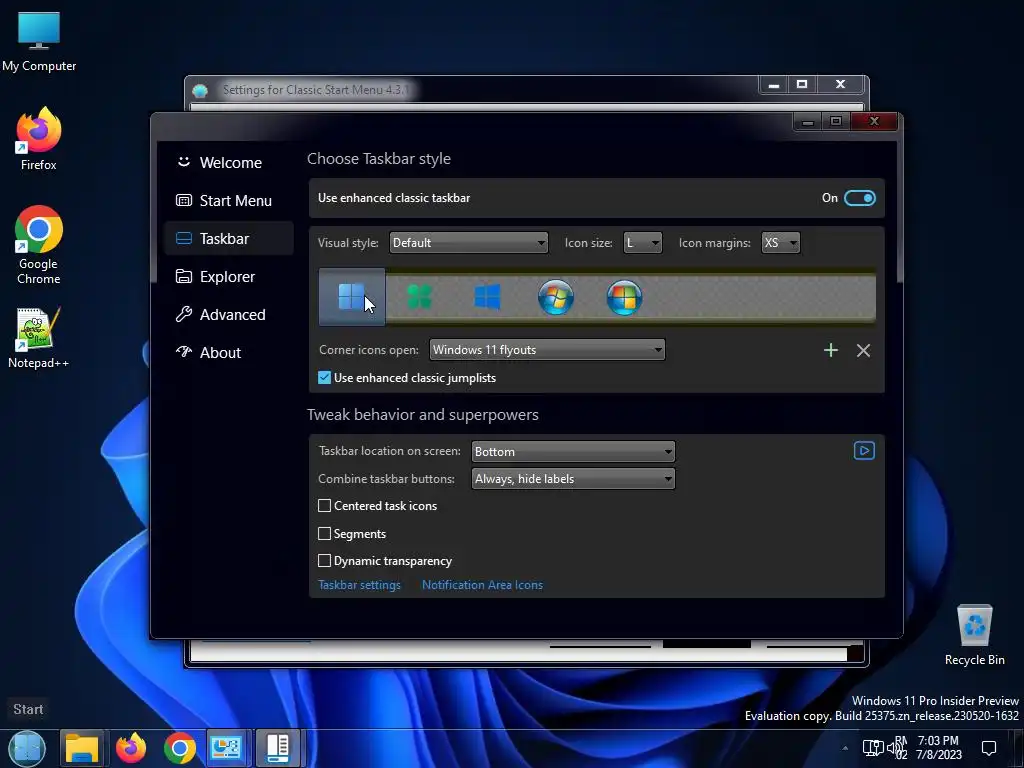Remove the start button with the X icon
Viewport: 1024px width, 768px height.
click(863, 350)
